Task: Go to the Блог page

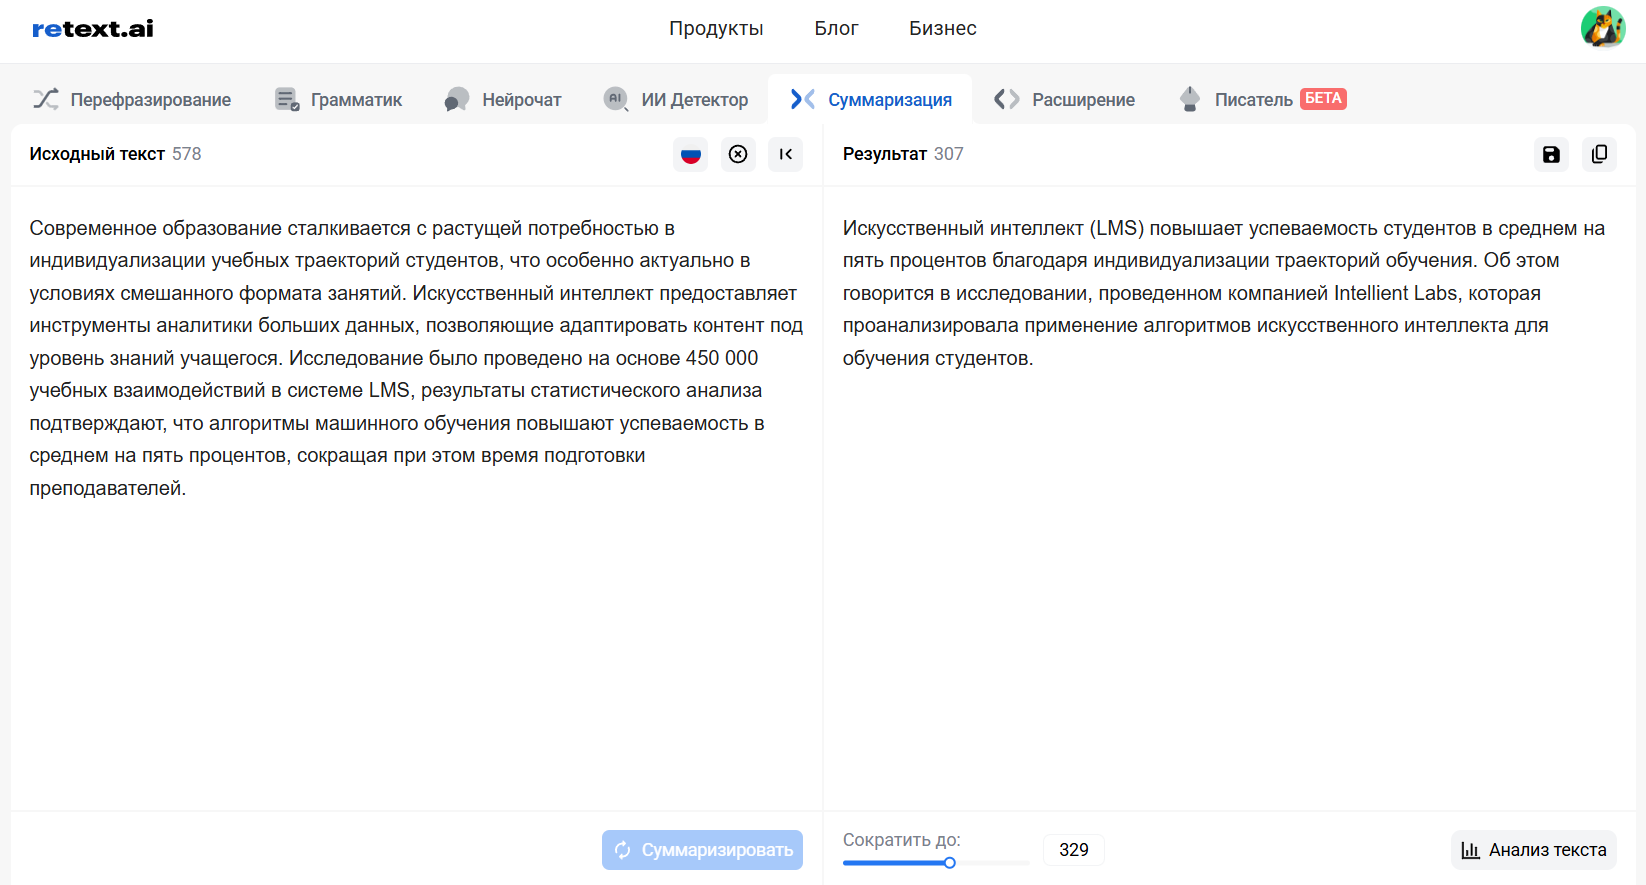Action: pyautogui.click(x=836, y=29)
